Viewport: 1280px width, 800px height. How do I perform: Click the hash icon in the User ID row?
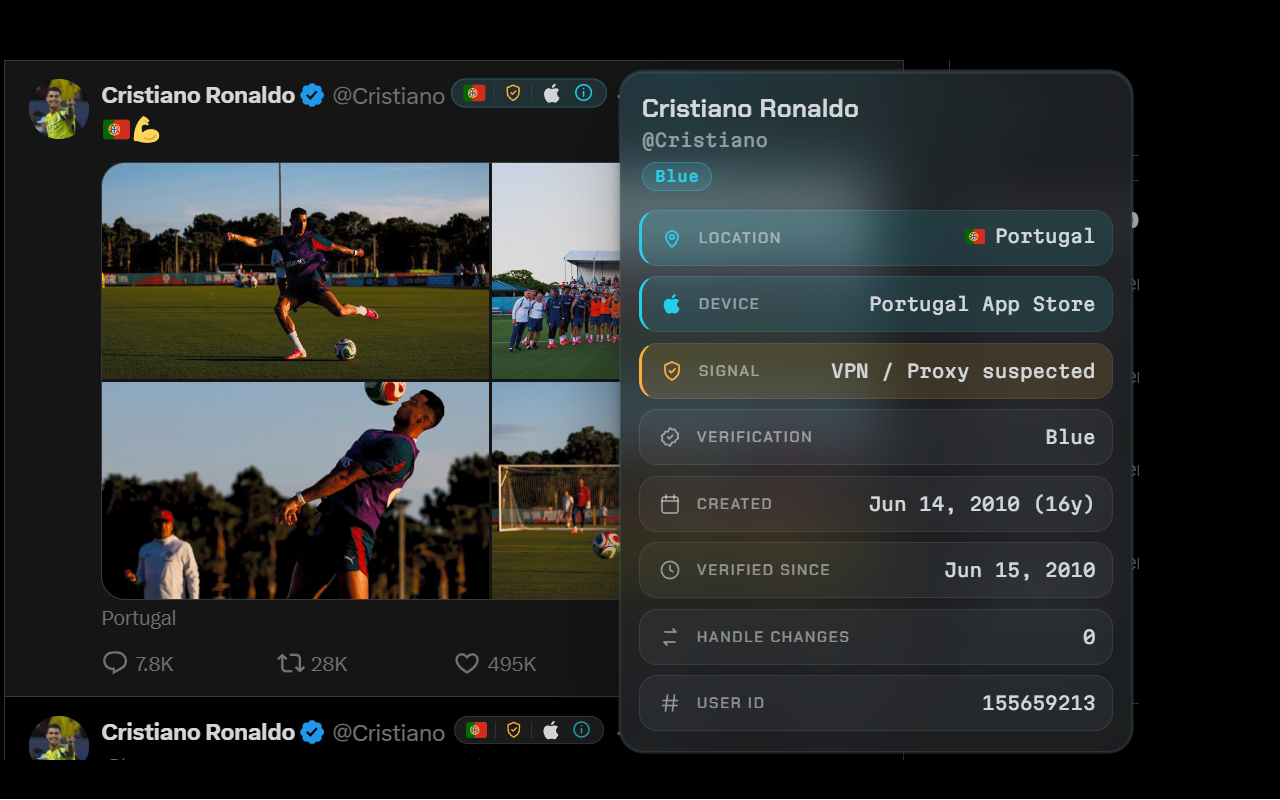coord(670,703)
